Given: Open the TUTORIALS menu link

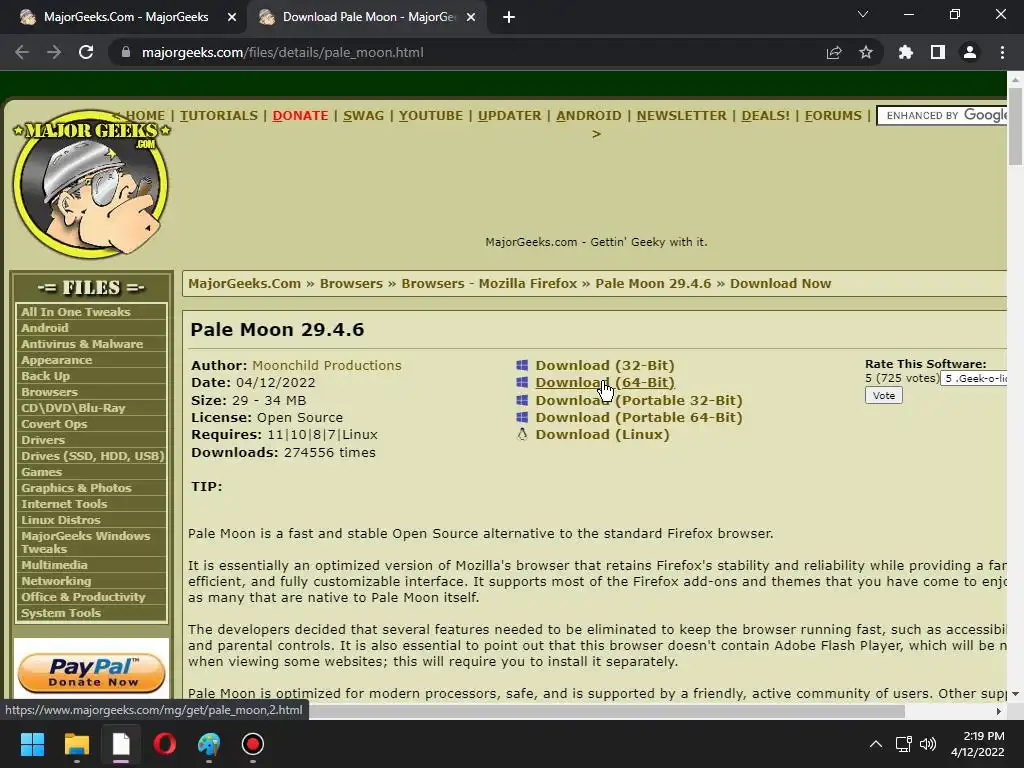Looking at the screenshot, I should (x=219, y=116).
